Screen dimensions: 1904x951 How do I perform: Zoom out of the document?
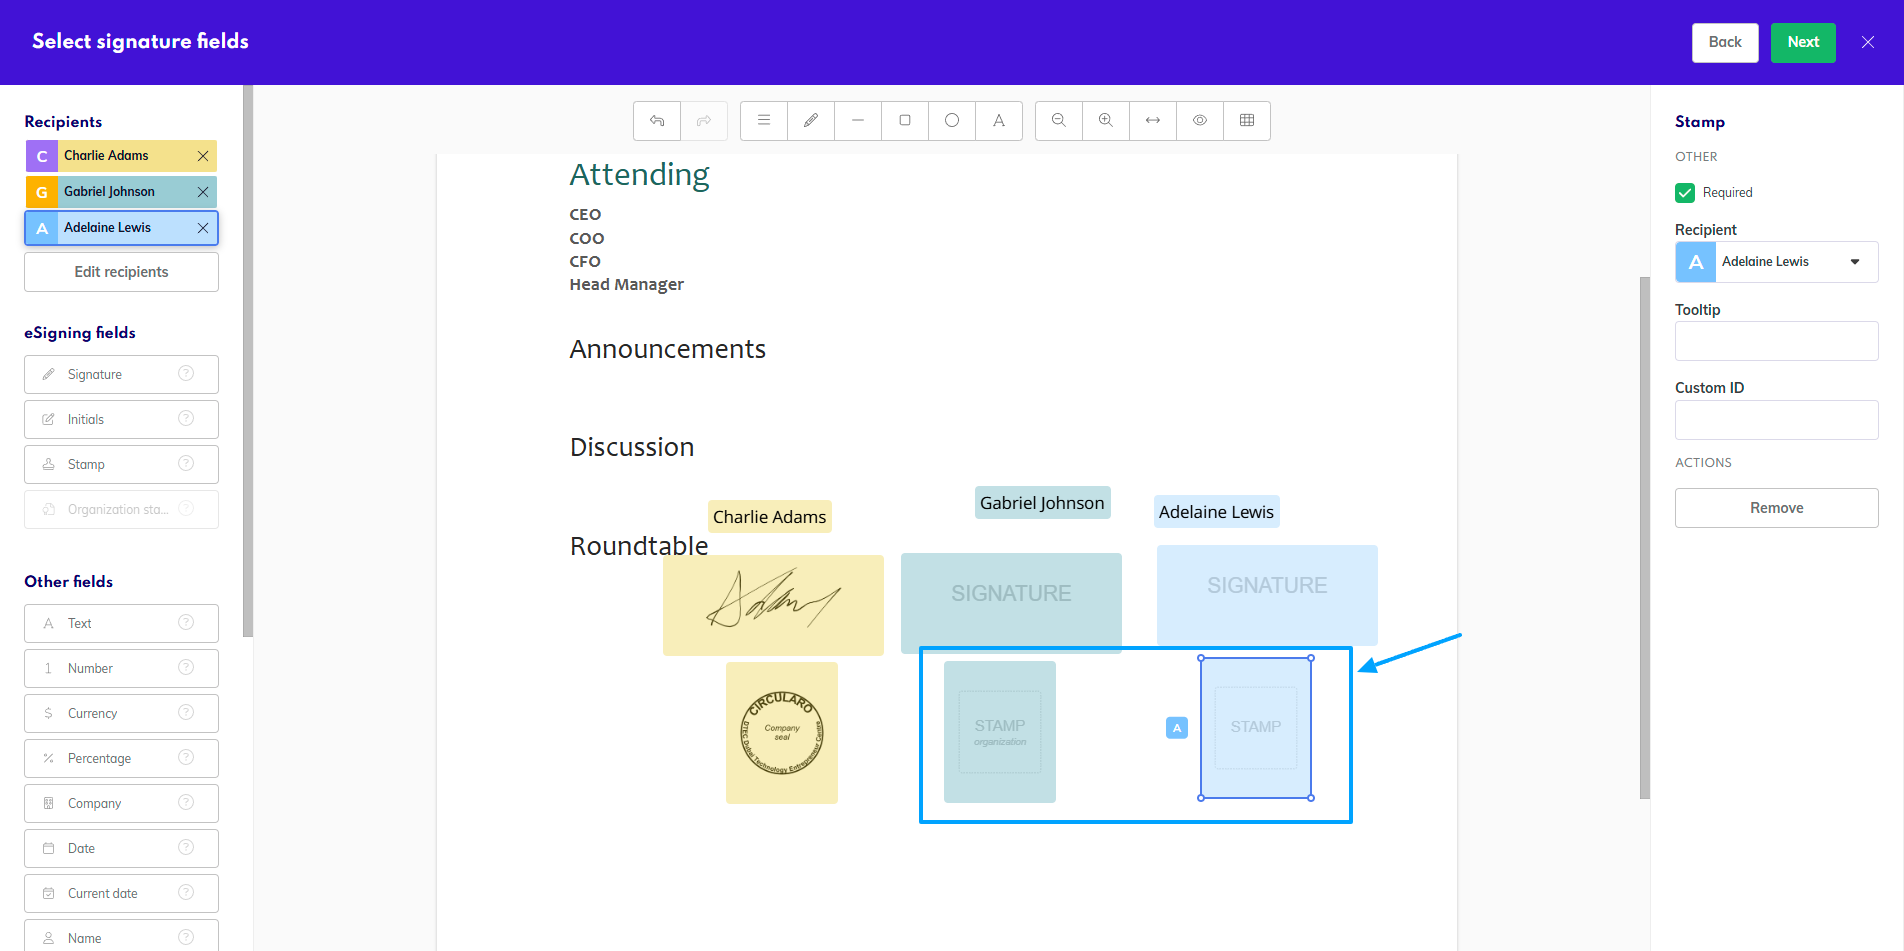(x=1059, y=121)
